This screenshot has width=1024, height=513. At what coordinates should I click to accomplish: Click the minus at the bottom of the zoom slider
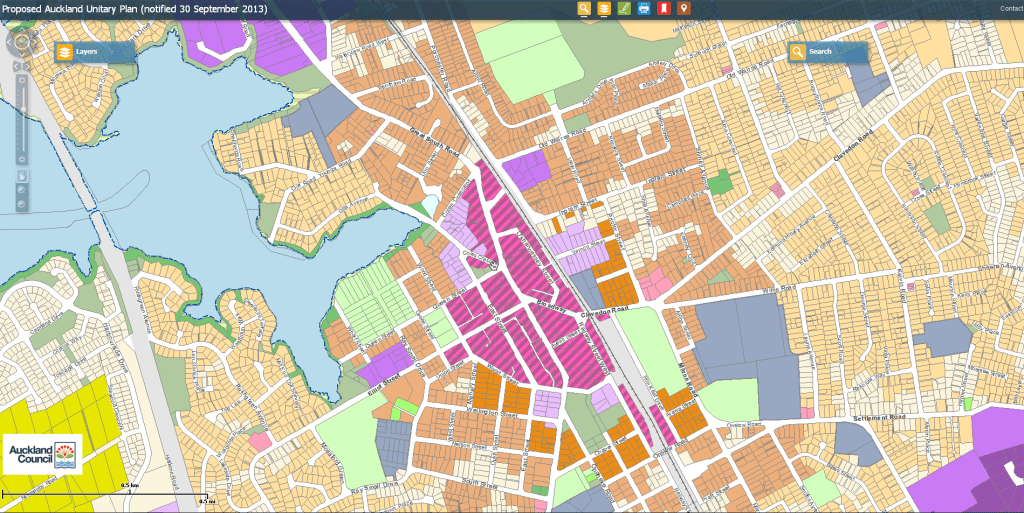click(22, 160)
